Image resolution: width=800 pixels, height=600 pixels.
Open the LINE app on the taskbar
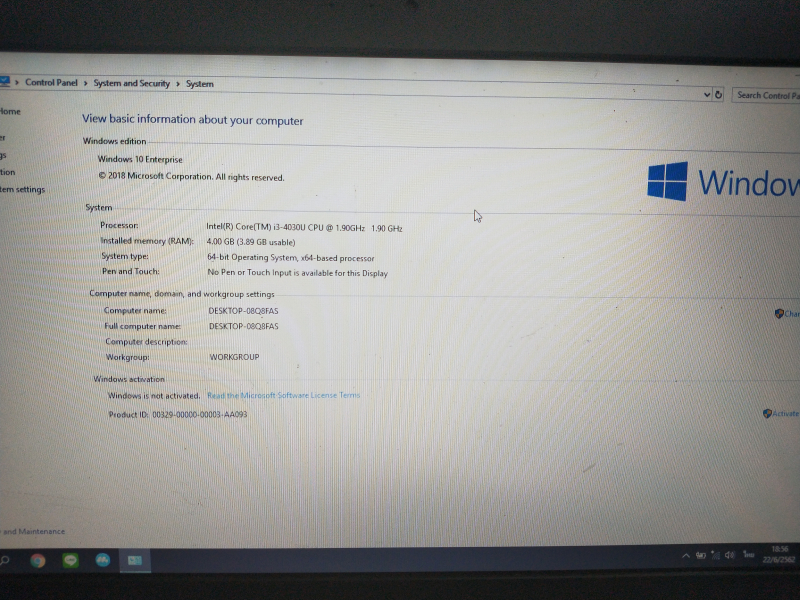pos(70,560)
